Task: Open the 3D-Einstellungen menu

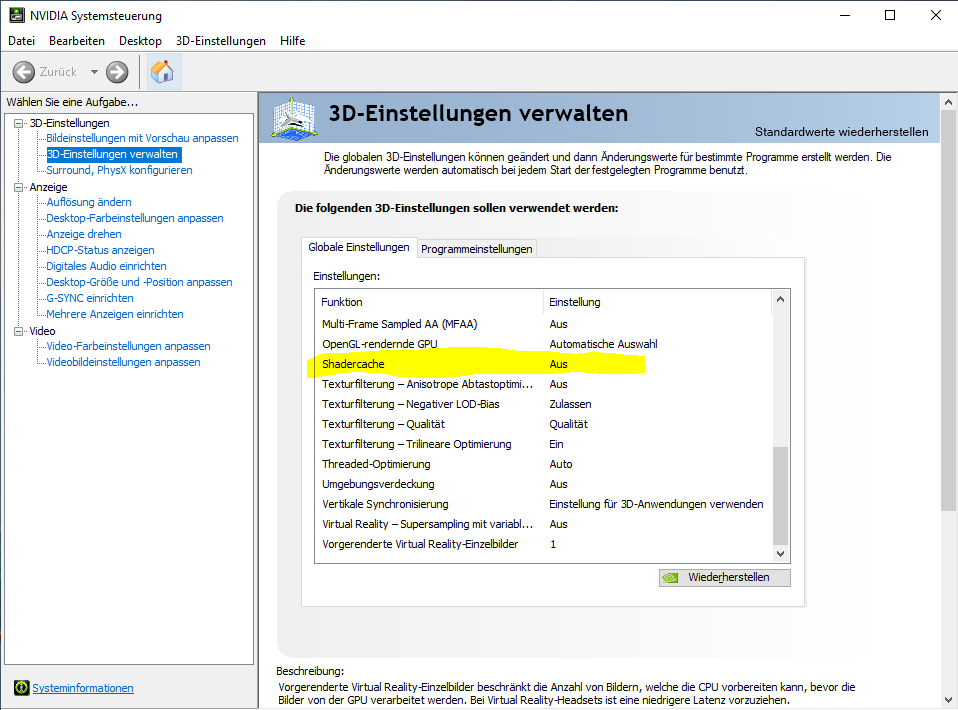Action: click(x=221, y=41)
